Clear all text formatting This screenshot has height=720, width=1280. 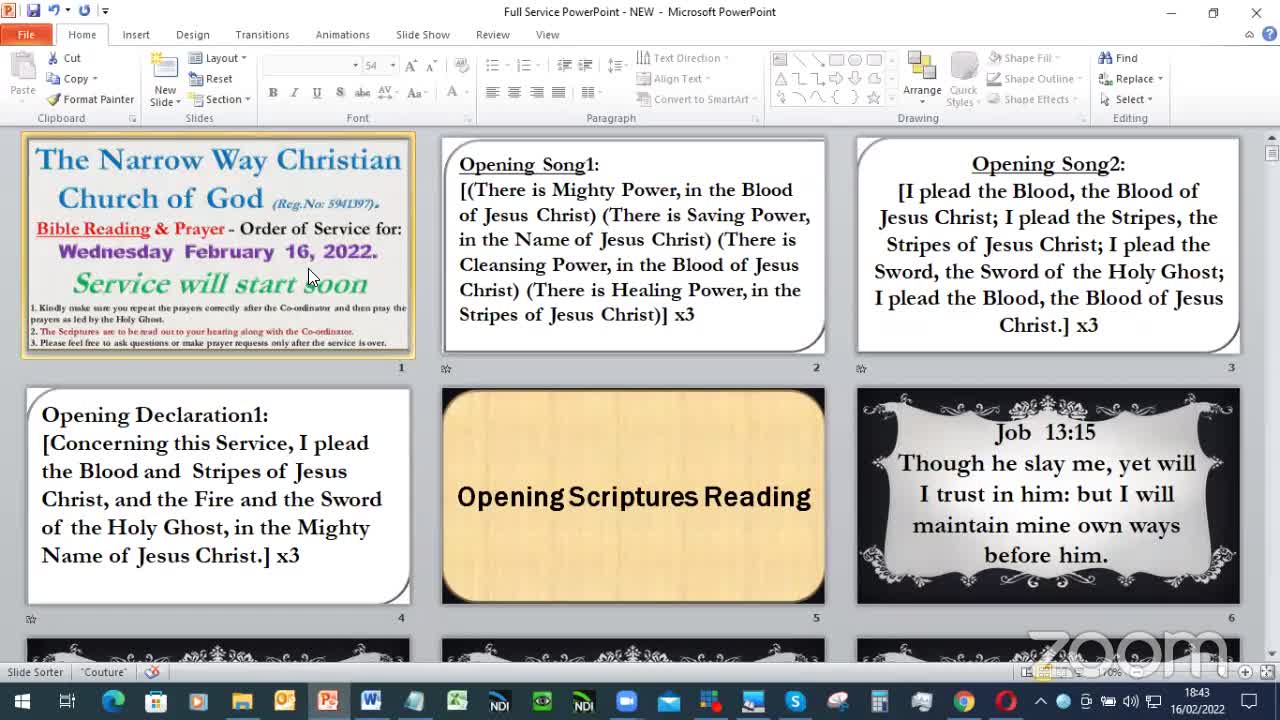tap(461, 65)
